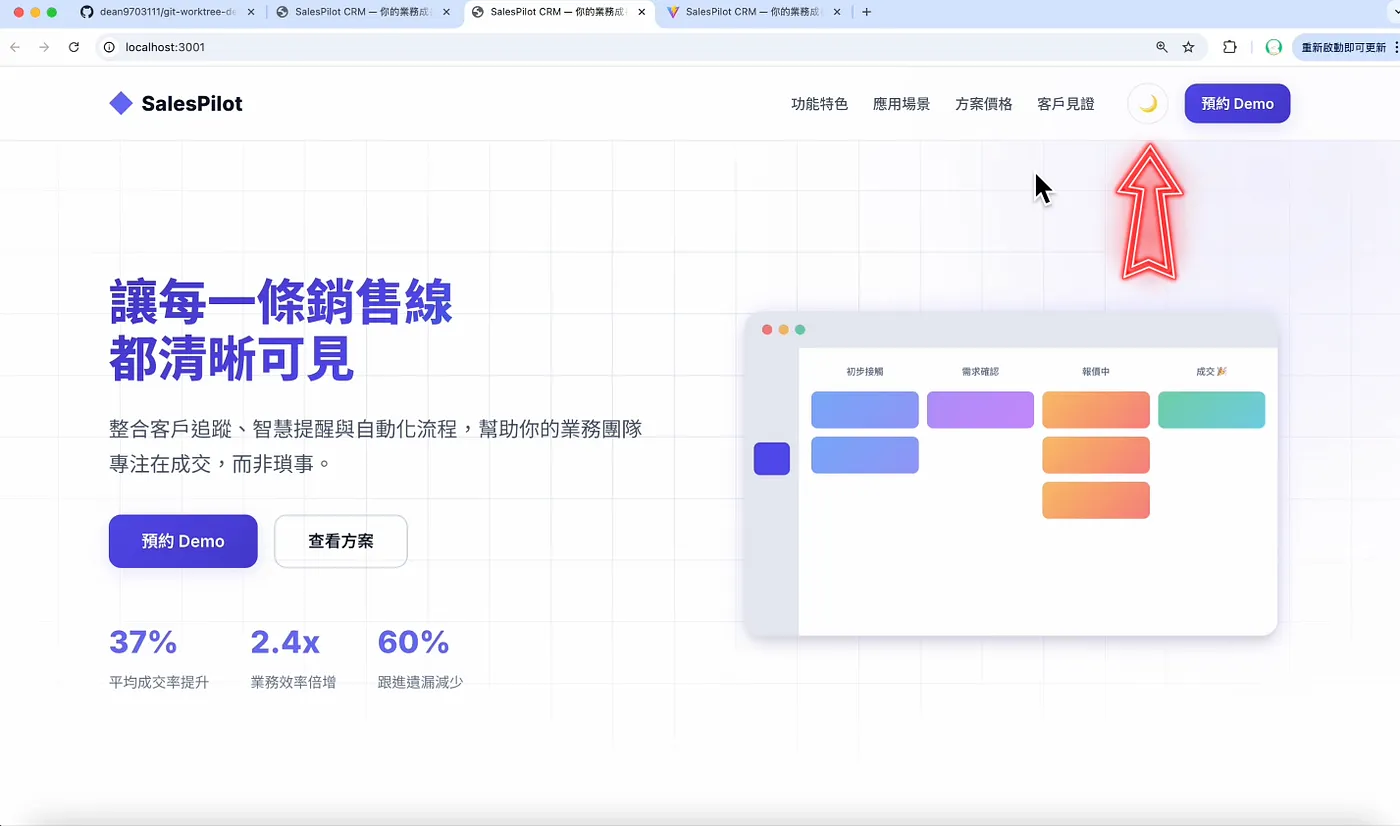Viewport: 1400px width, 826px height.
Task: Open the browser extensions puzzle icon
Action: 1230,47
